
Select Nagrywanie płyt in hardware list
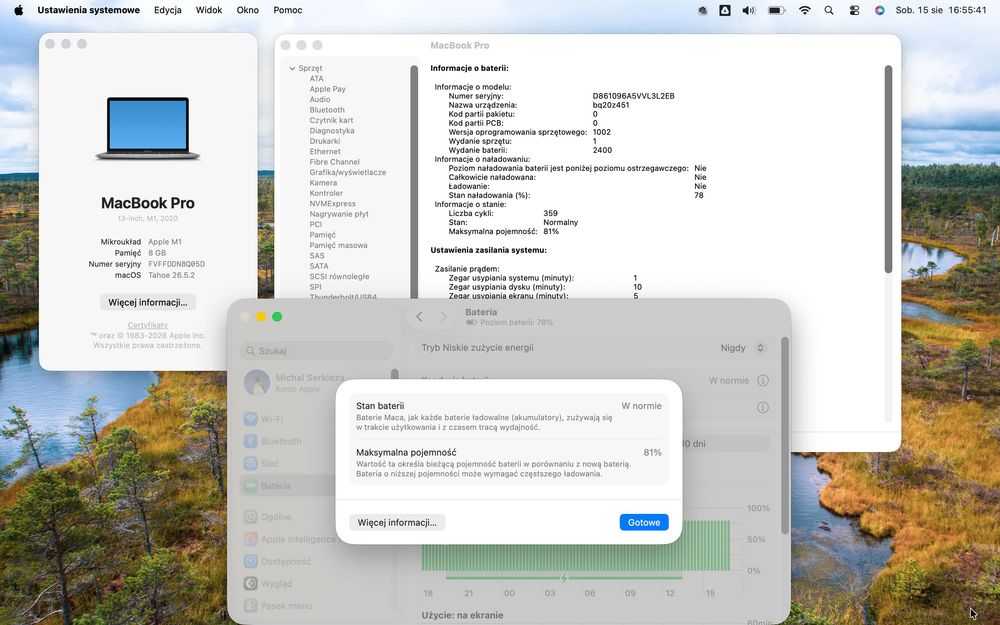tap(339, 214)
